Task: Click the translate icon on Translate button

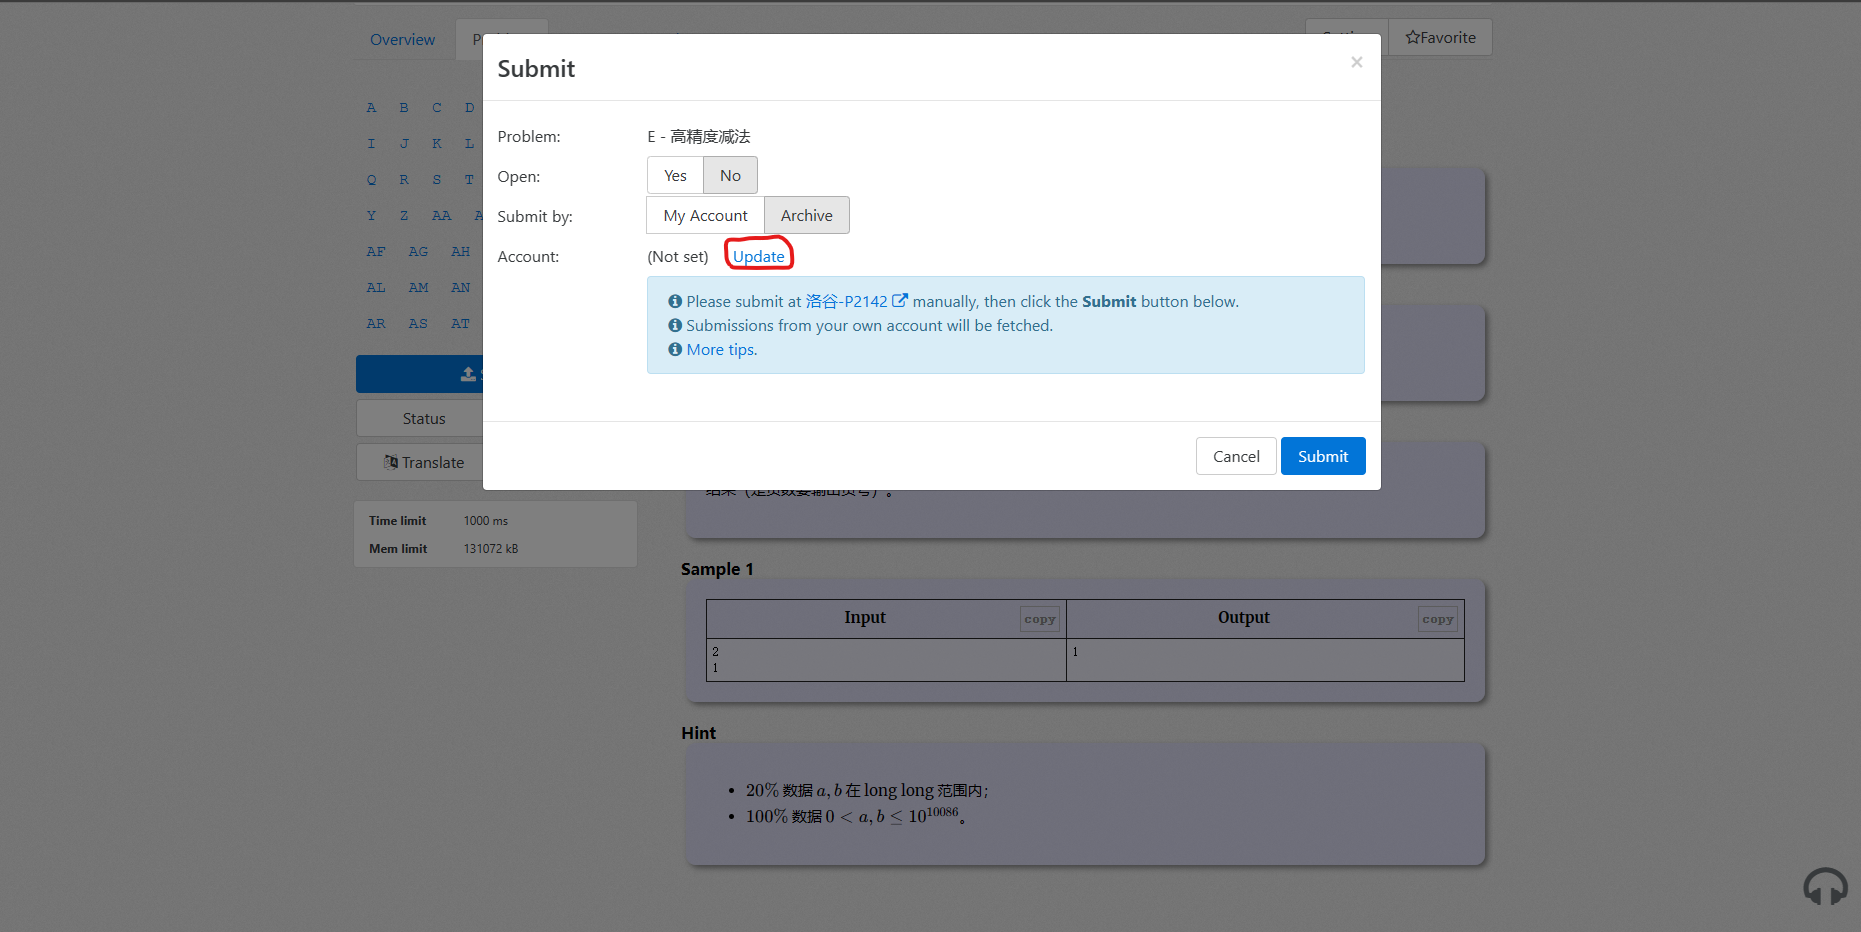Action: pyautogui.click(x=391, y=462)
